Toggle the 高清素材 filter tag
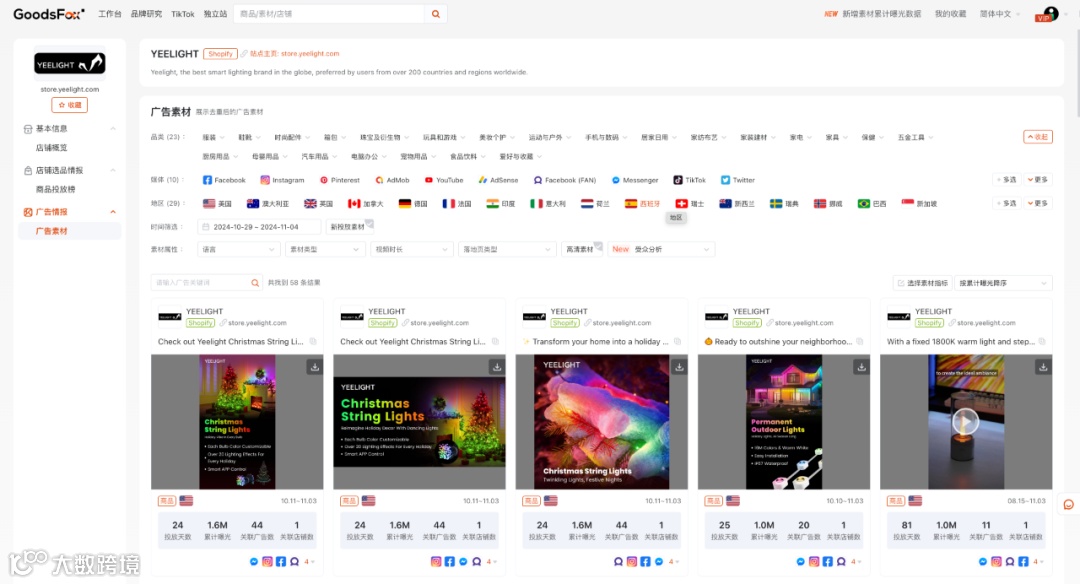The height and width of the screenshot is (584, 1080). (581, 249)
